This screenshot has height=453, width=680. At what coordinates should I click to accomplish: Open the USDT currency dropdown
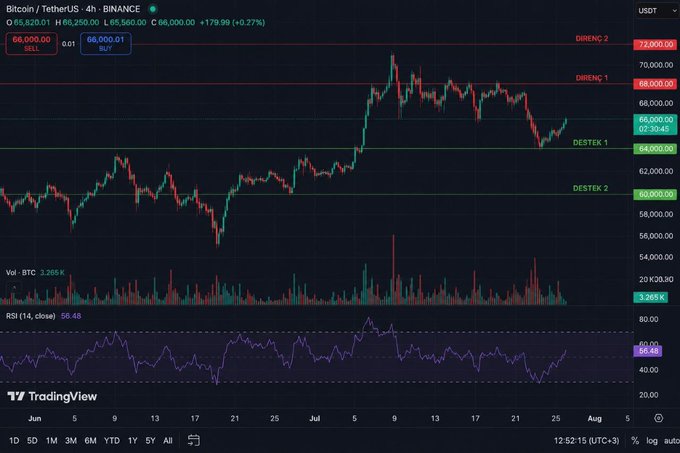pos(657,10)
